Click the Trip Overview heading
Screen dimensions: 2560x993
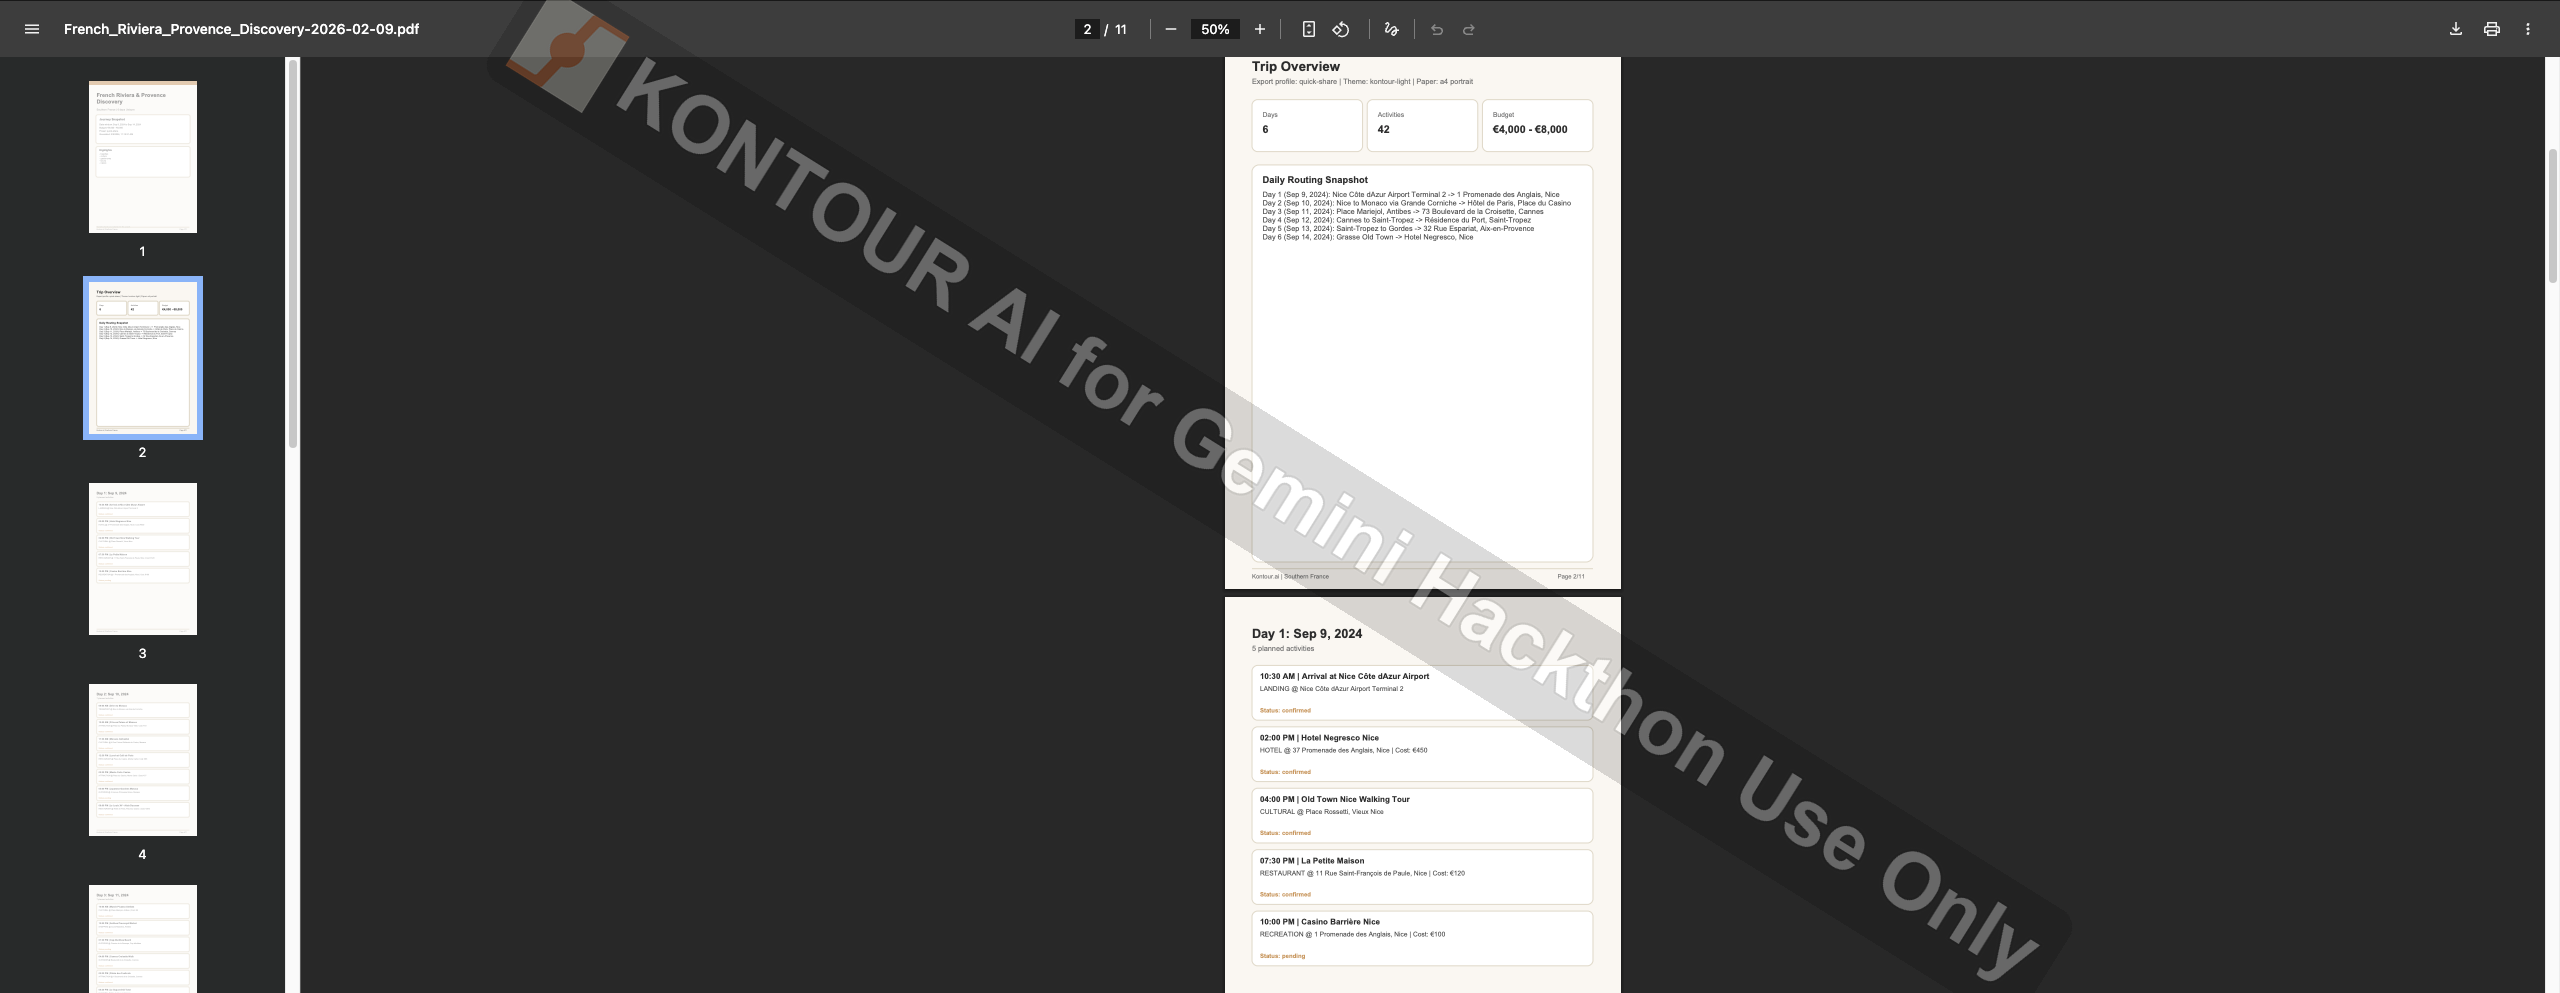(x=1295, y=66)
